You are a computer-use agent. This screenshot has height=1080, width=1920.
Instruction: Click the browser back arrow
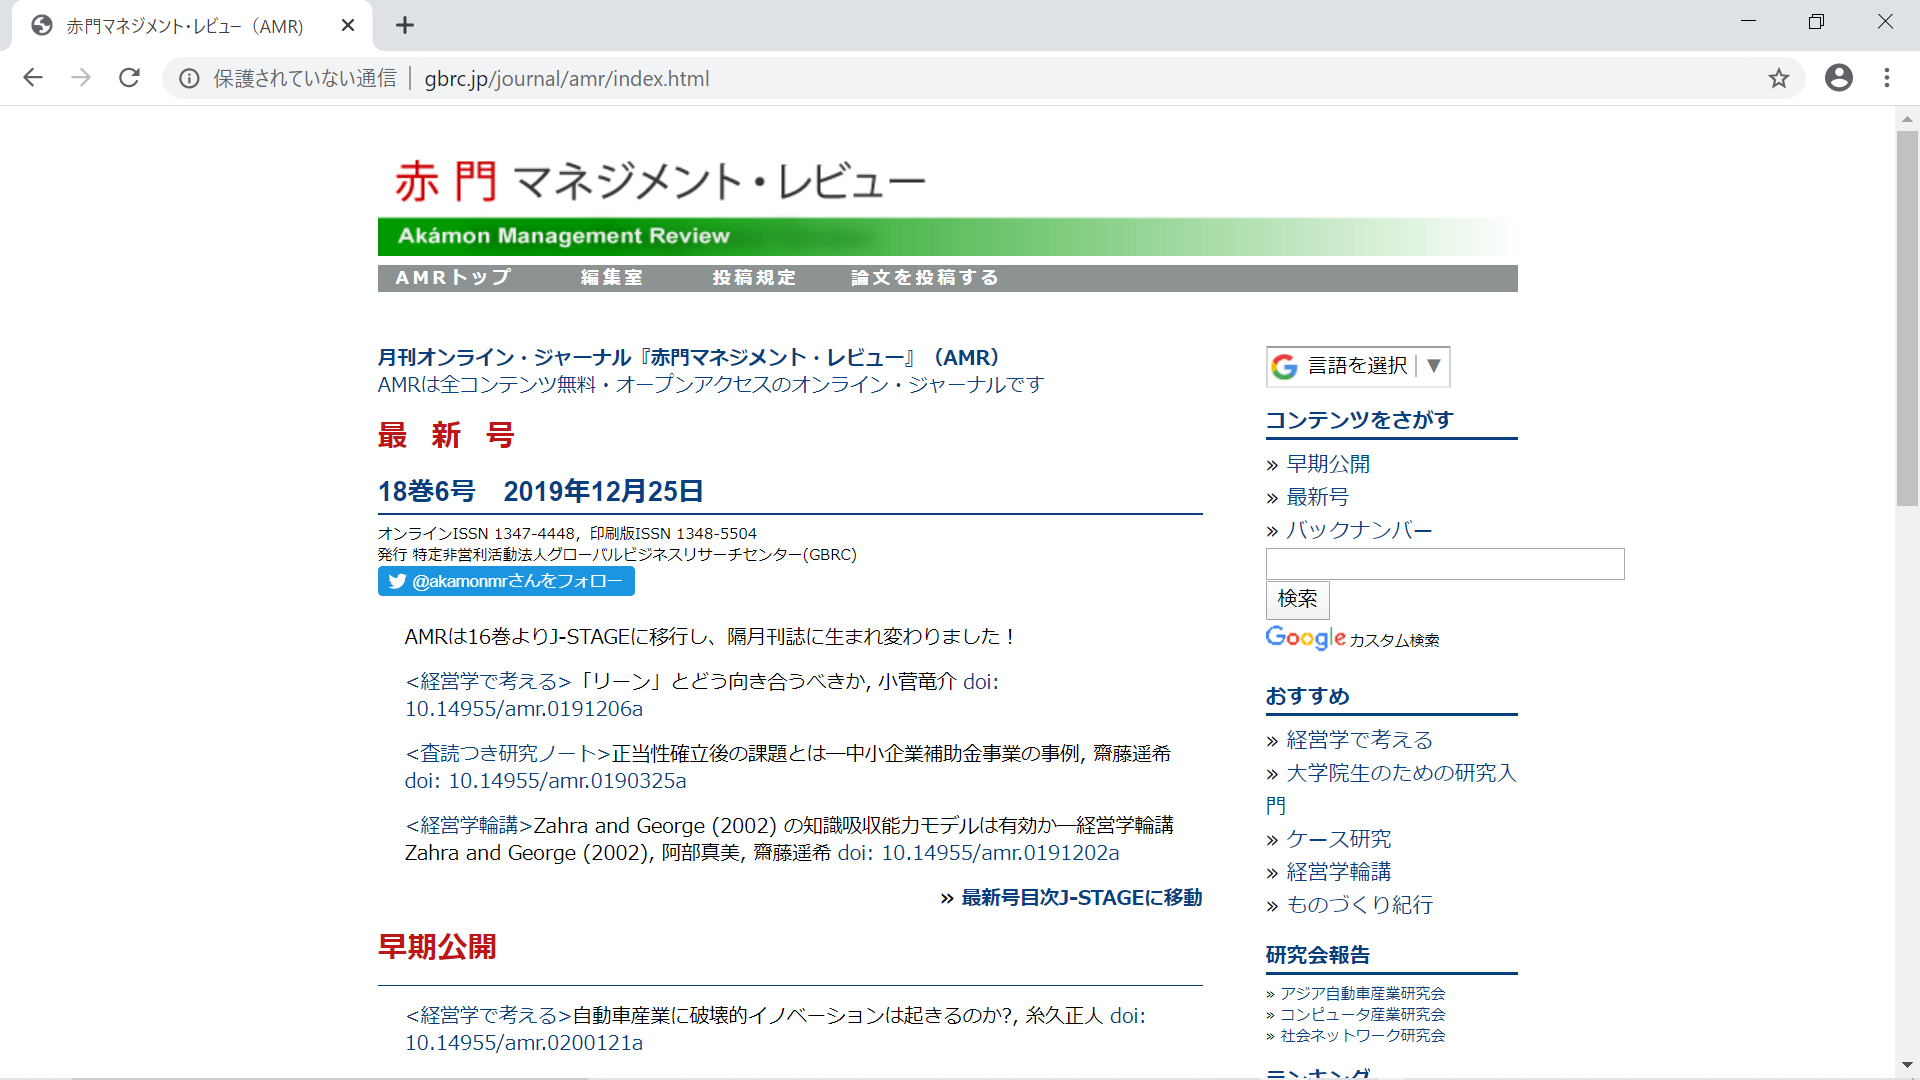[x=33, y=78]
